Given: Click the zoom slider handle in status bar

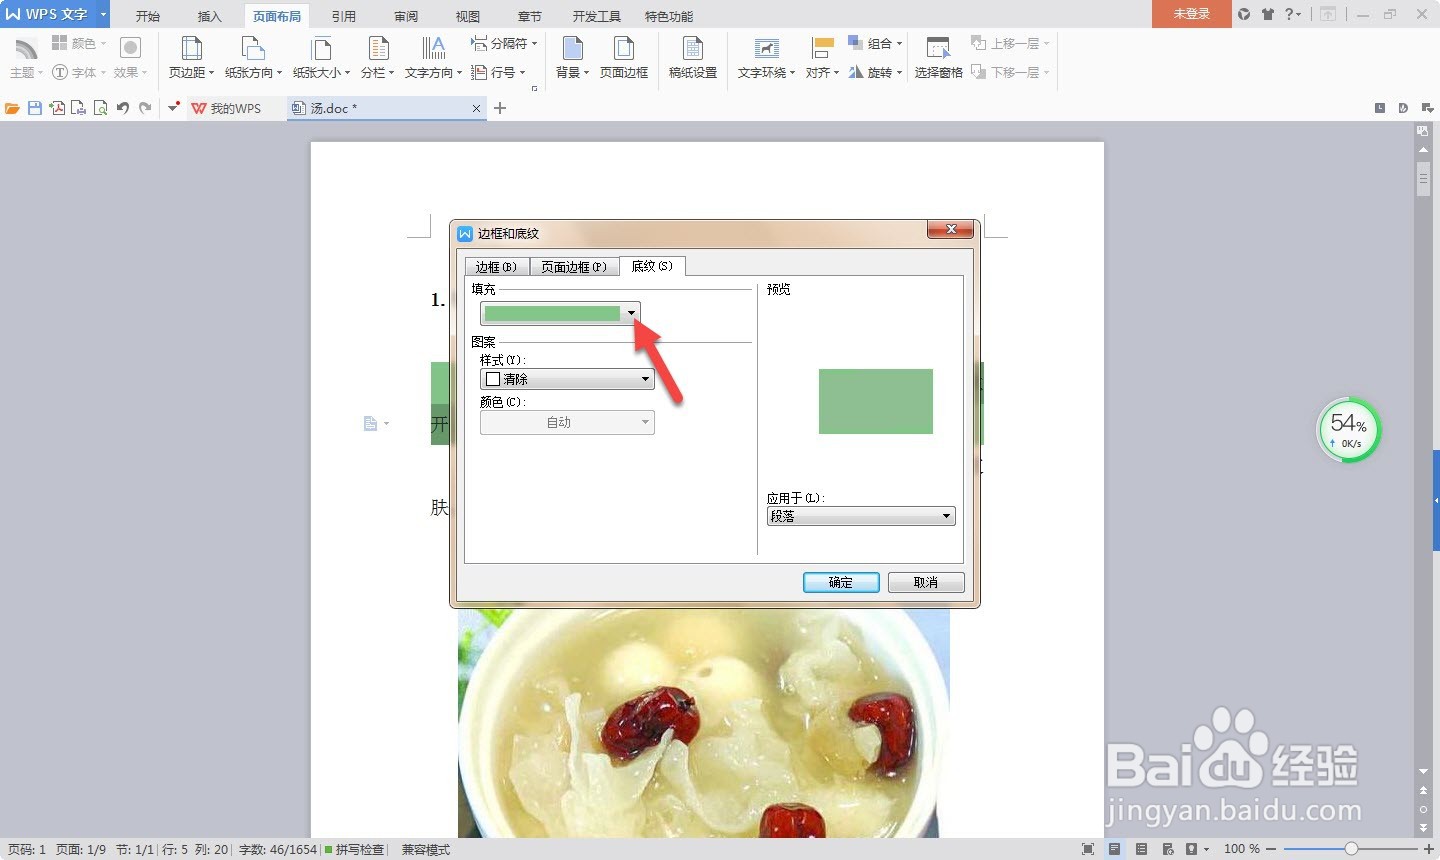Looking at the screenshot, I should pos(1351,848).
